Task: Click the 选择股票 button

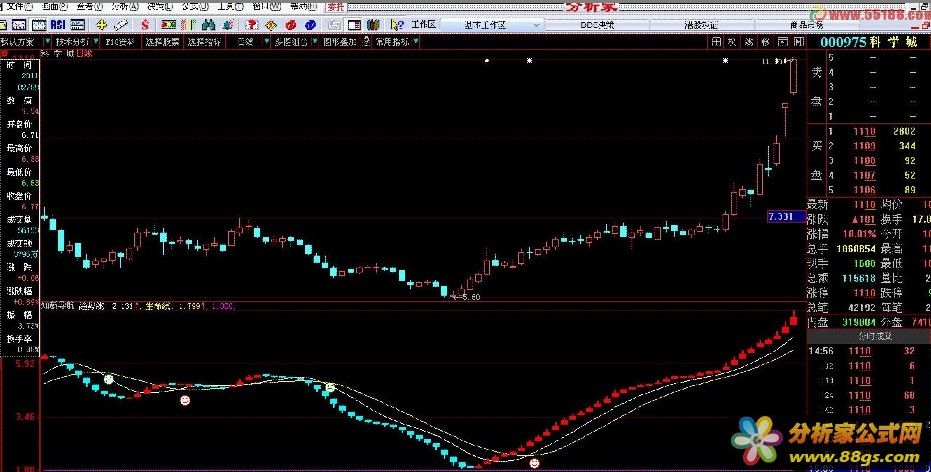Action: pos(162,42)
